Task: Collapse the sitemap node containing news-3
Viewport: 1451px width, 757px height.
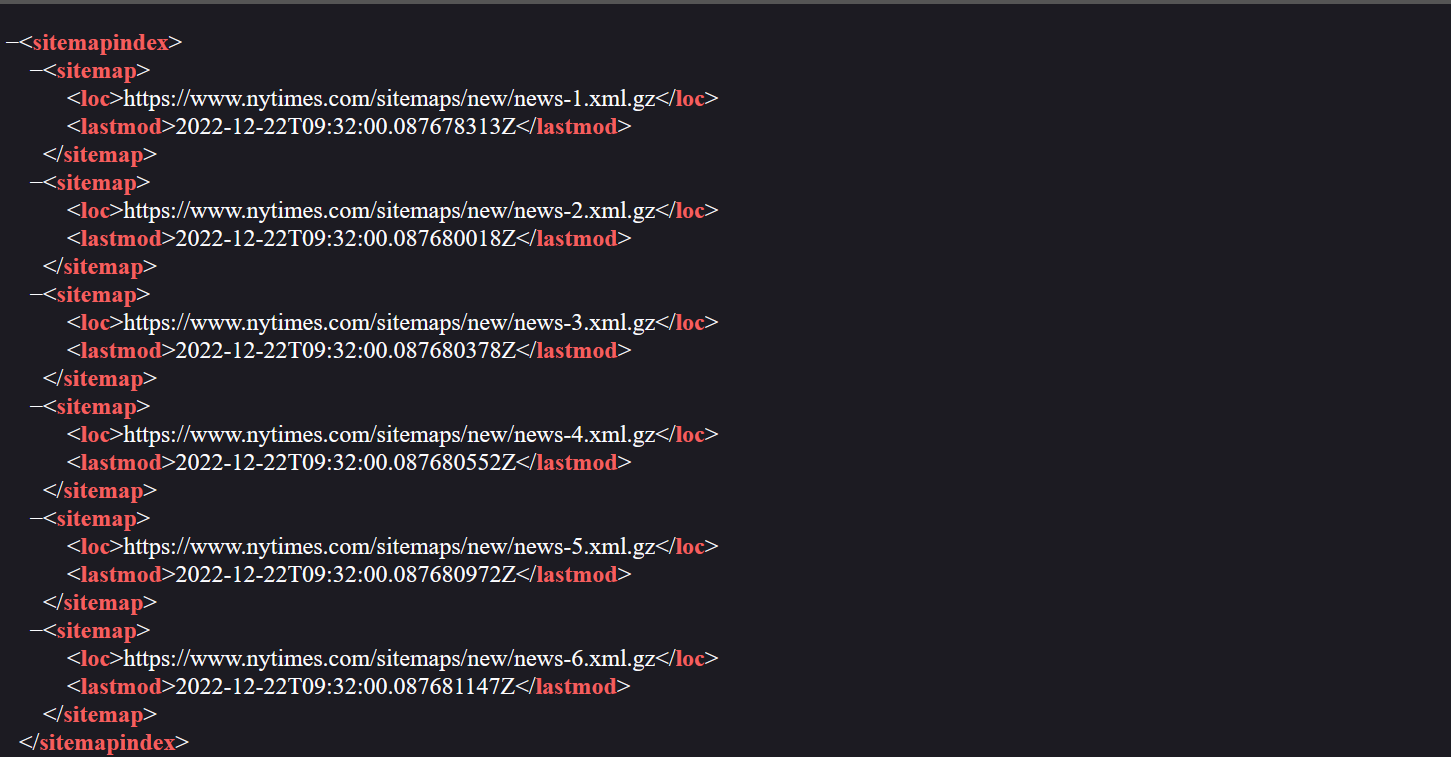Action: pos(36,295)
